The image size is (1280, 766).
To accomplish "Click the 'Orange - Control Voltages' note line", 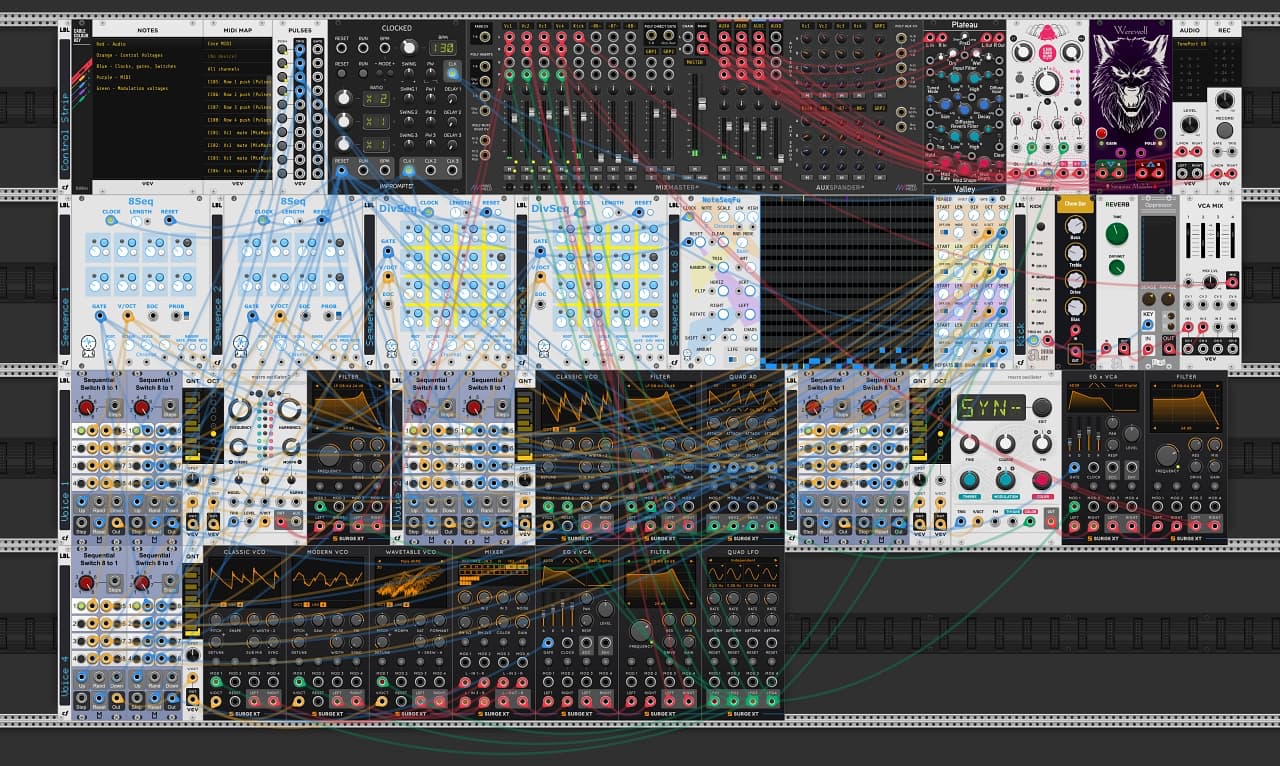I will point(130,55).
